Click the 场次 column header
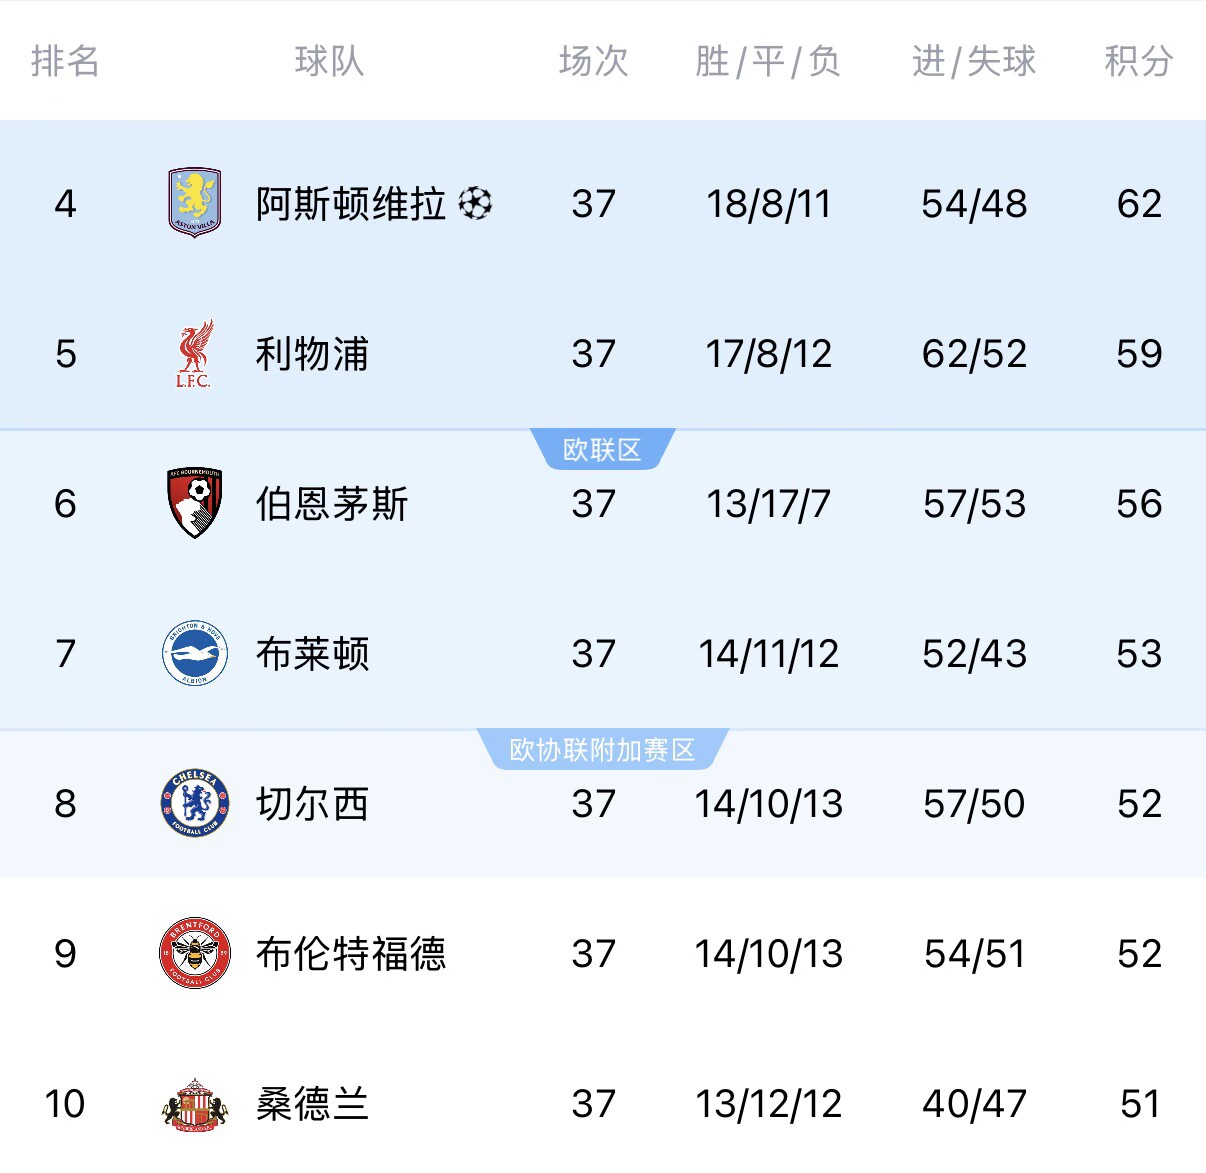 (594, 61)
